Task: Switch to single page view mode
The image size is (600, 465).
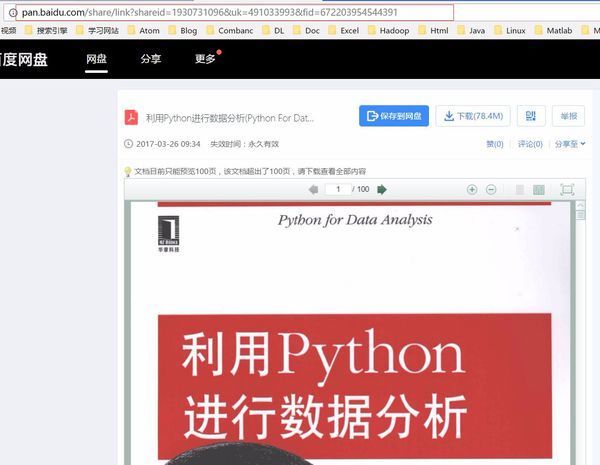Action: (x=520, y=189)
